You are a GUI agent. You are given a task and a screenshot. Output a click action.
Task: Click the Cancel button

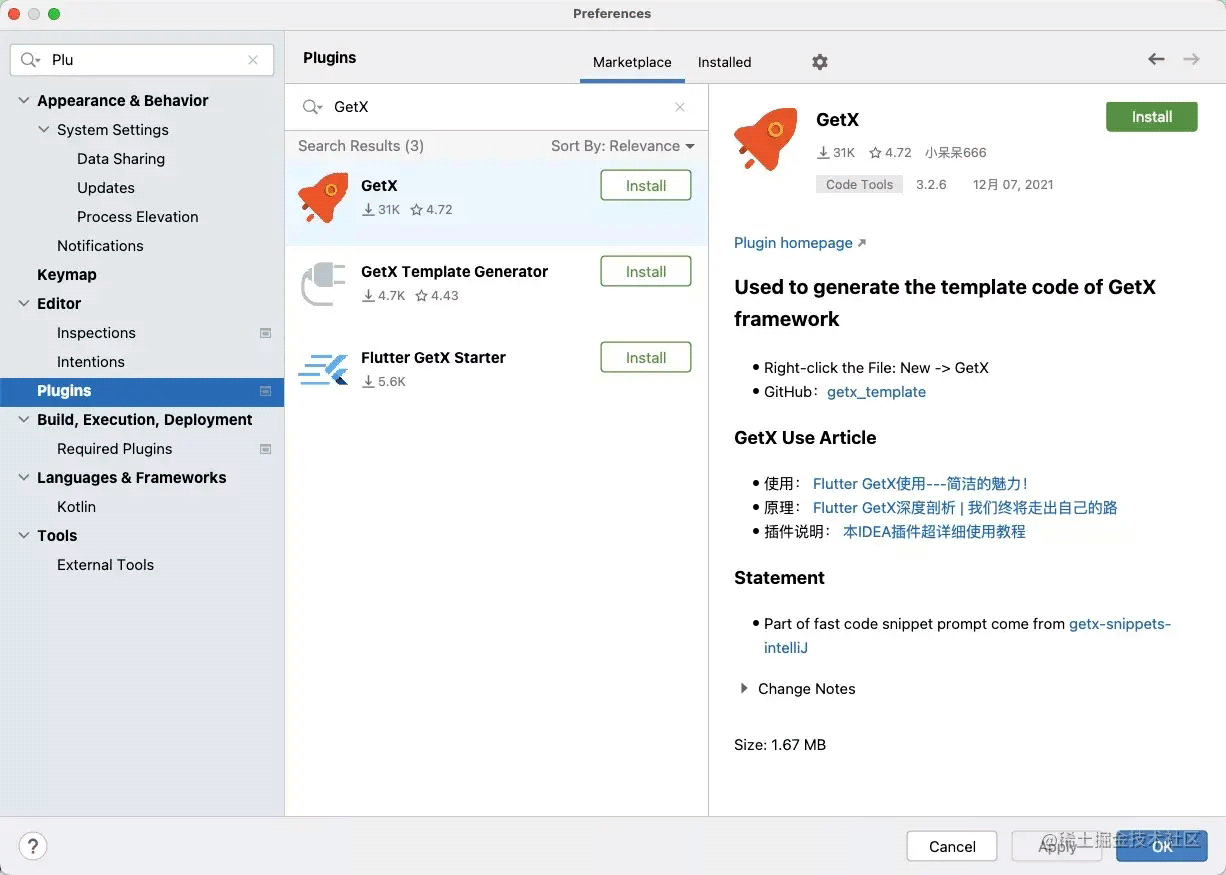[x=952, y=847]
